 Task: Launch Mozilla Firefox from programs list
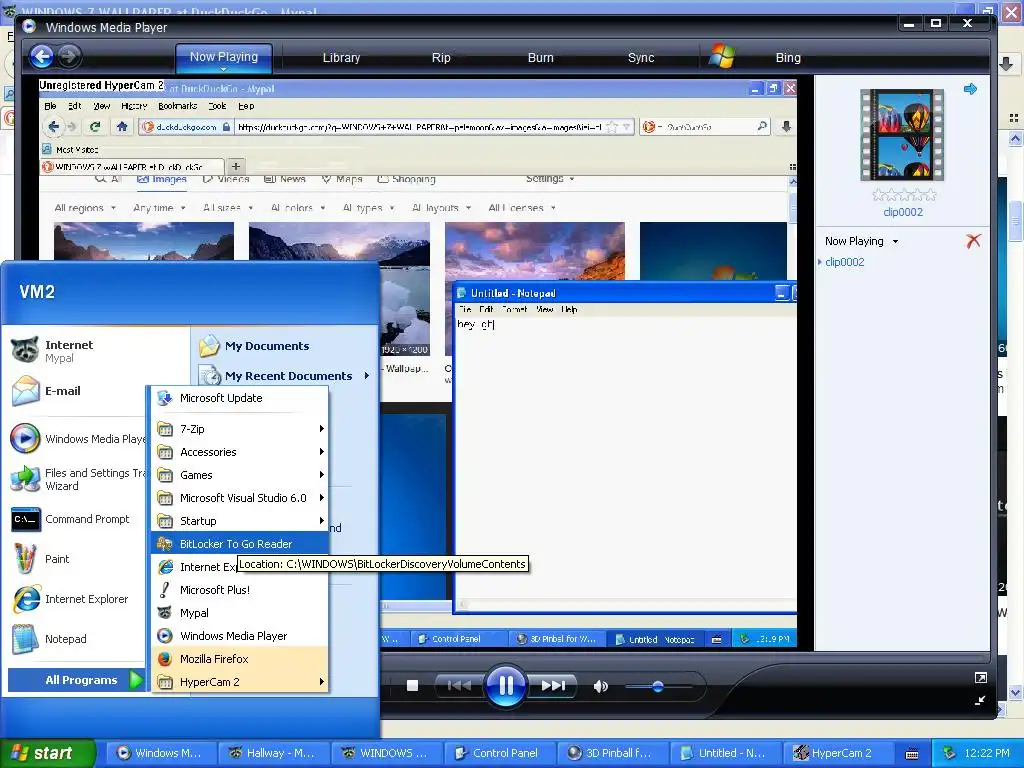tap(240, 658)
